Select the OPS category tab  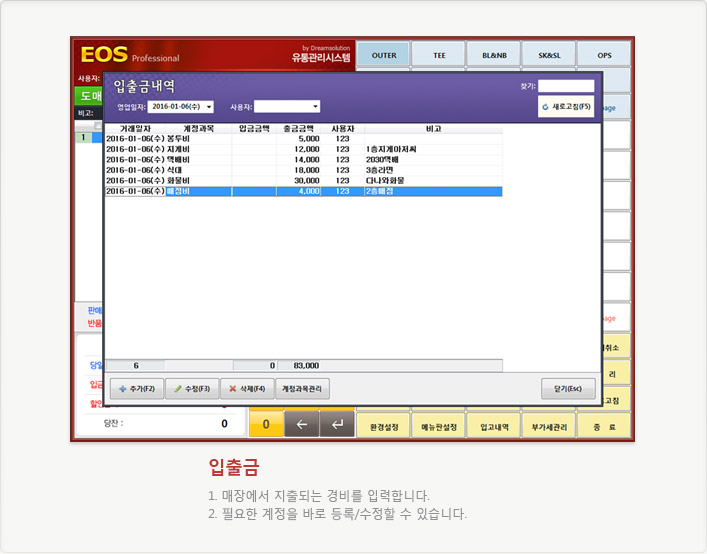pos(604,55)
